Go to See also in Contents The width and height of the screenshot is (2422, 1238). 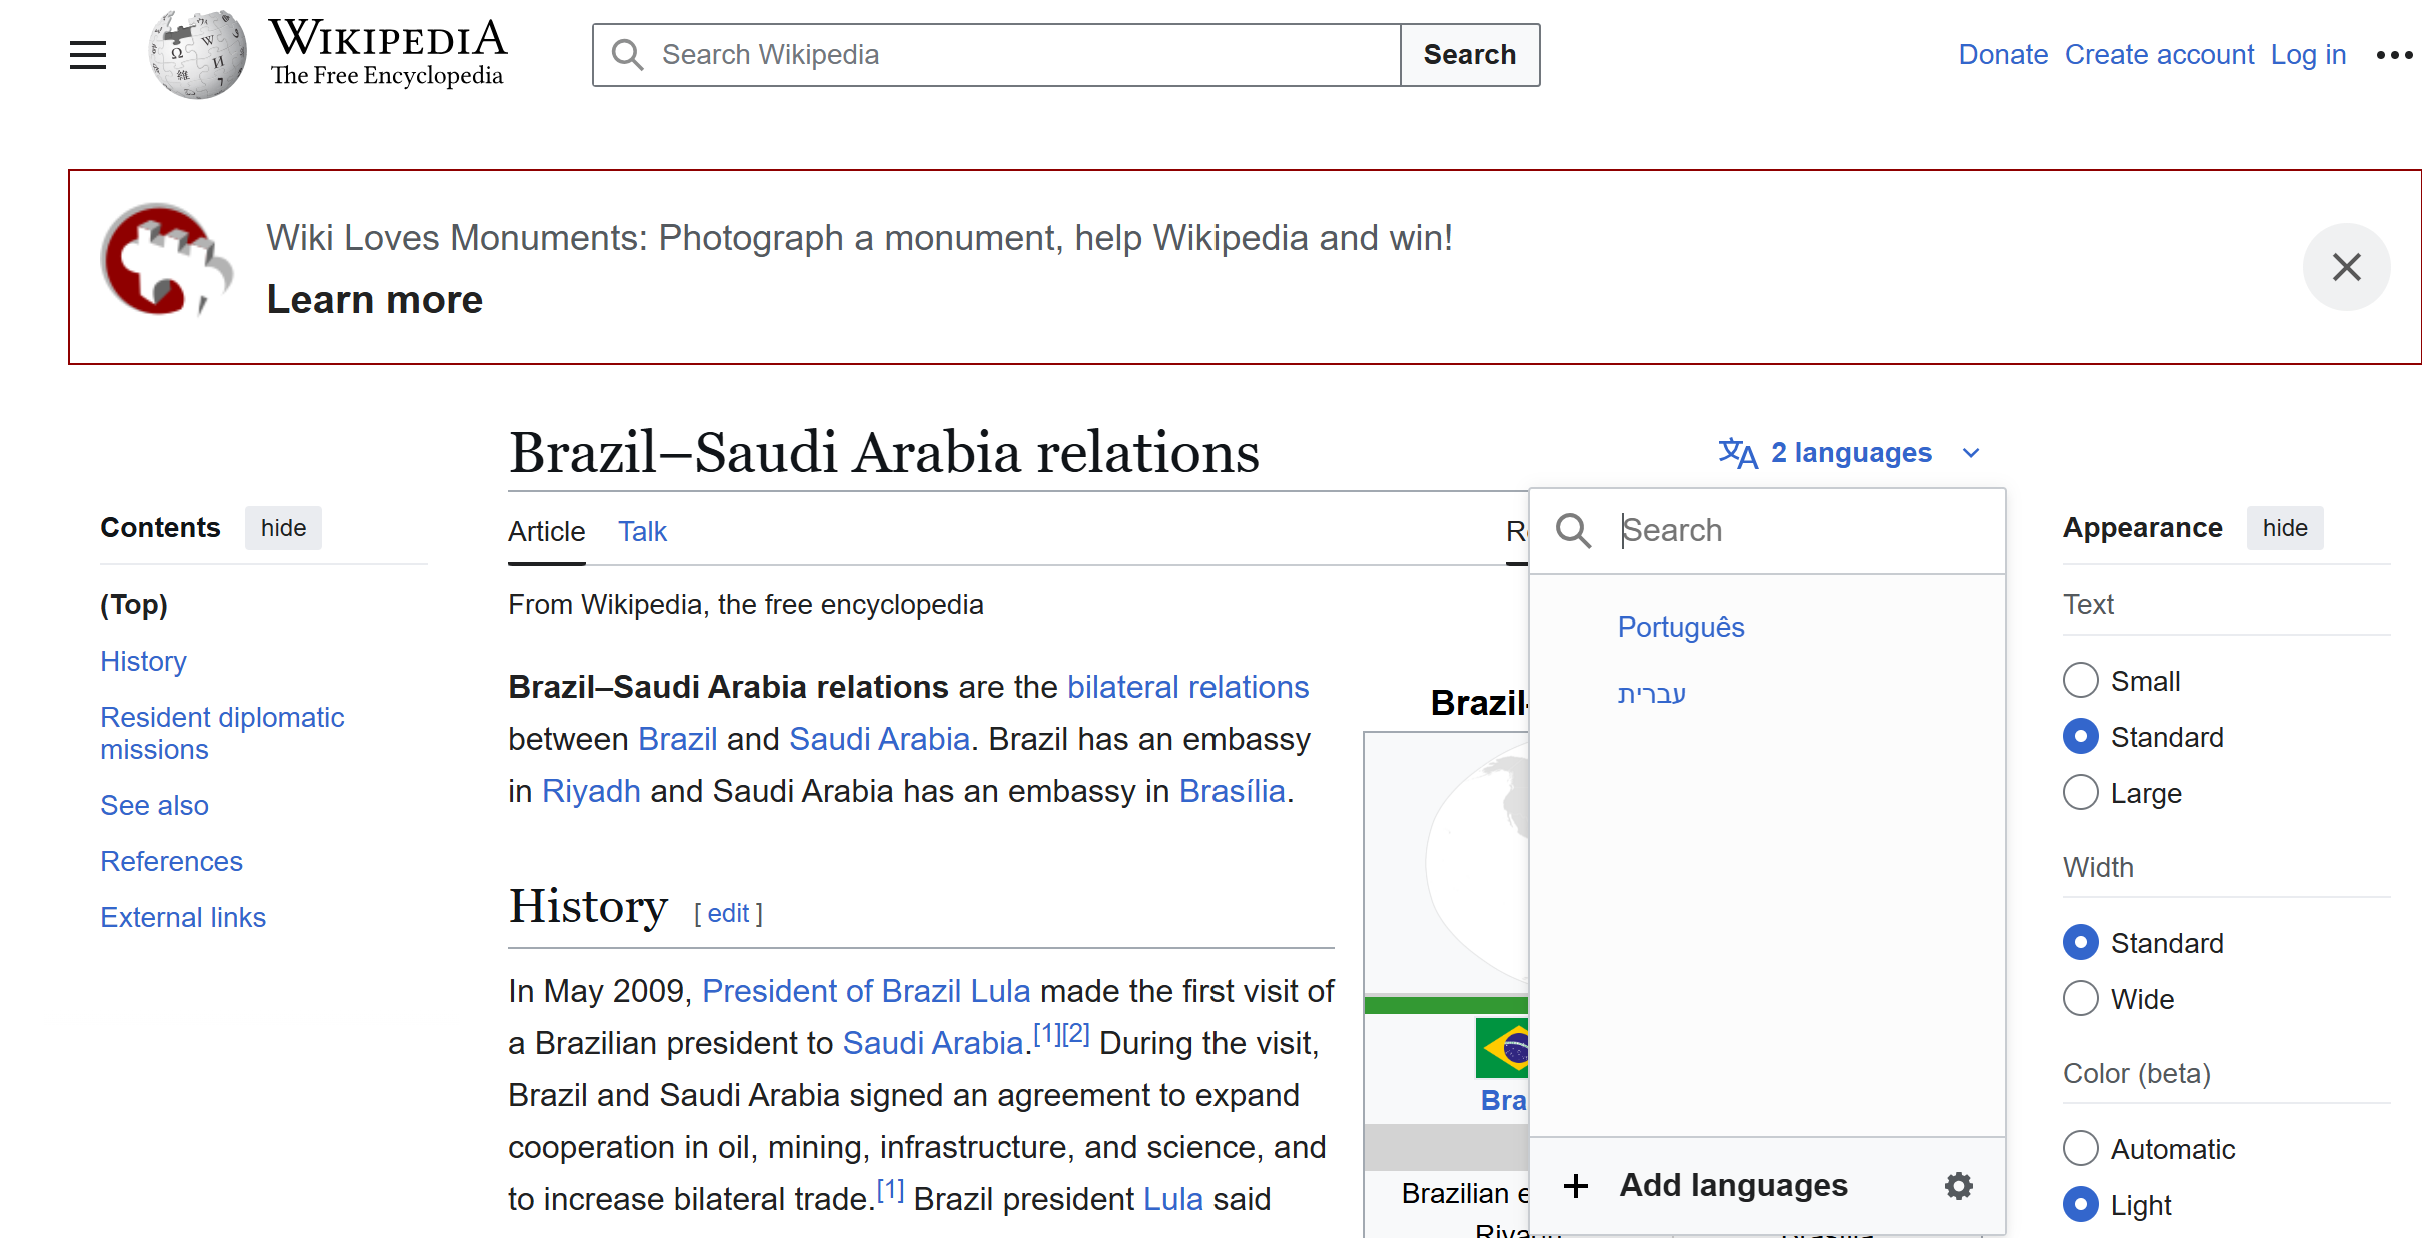[154, 805]
